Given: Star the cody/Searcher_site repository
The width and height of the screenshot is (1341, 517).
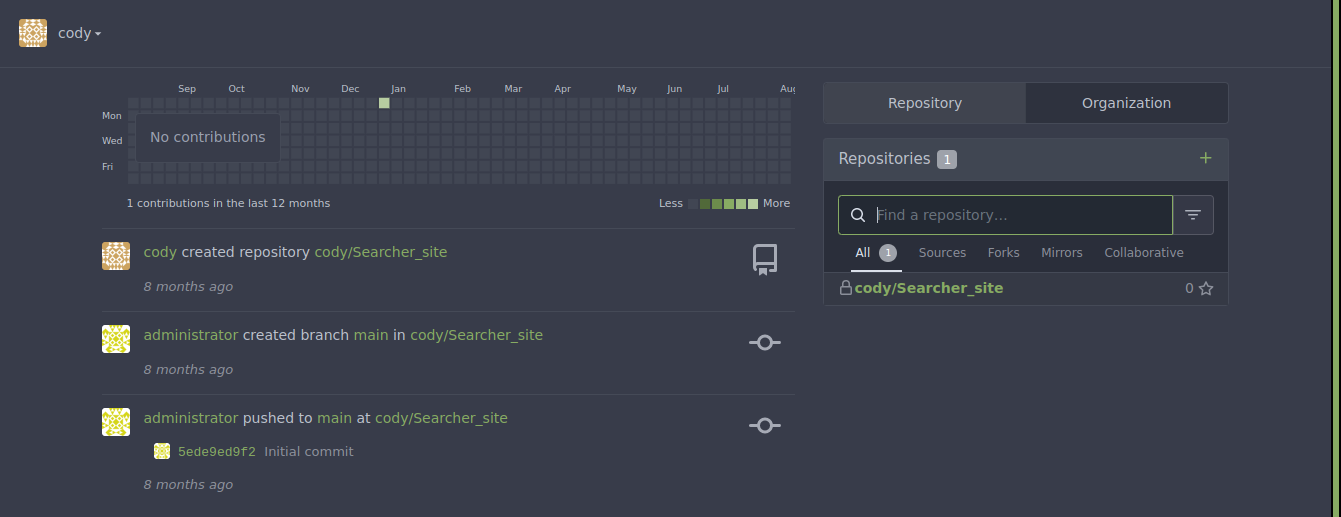Looking at the screenshot, I should tap(1205, 288).
